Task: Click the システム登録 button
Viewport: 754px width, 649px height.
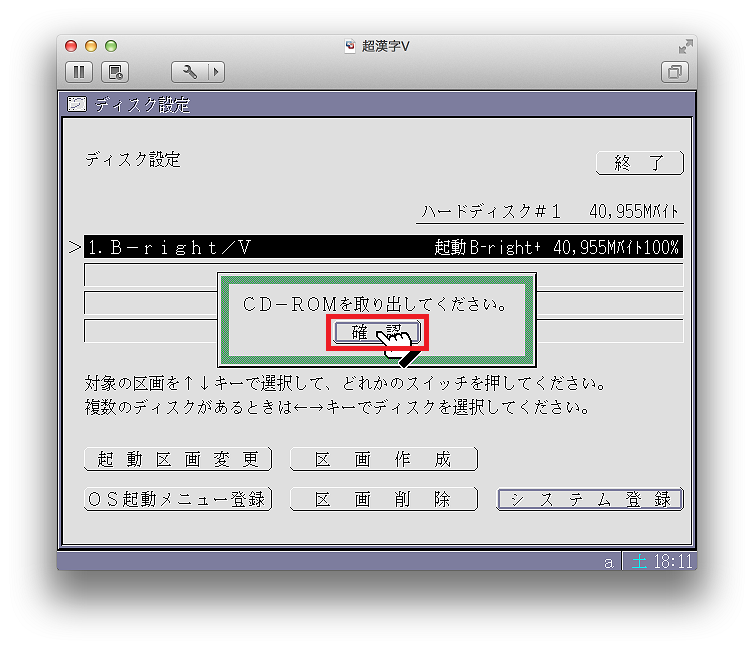Action: point(590,499)
